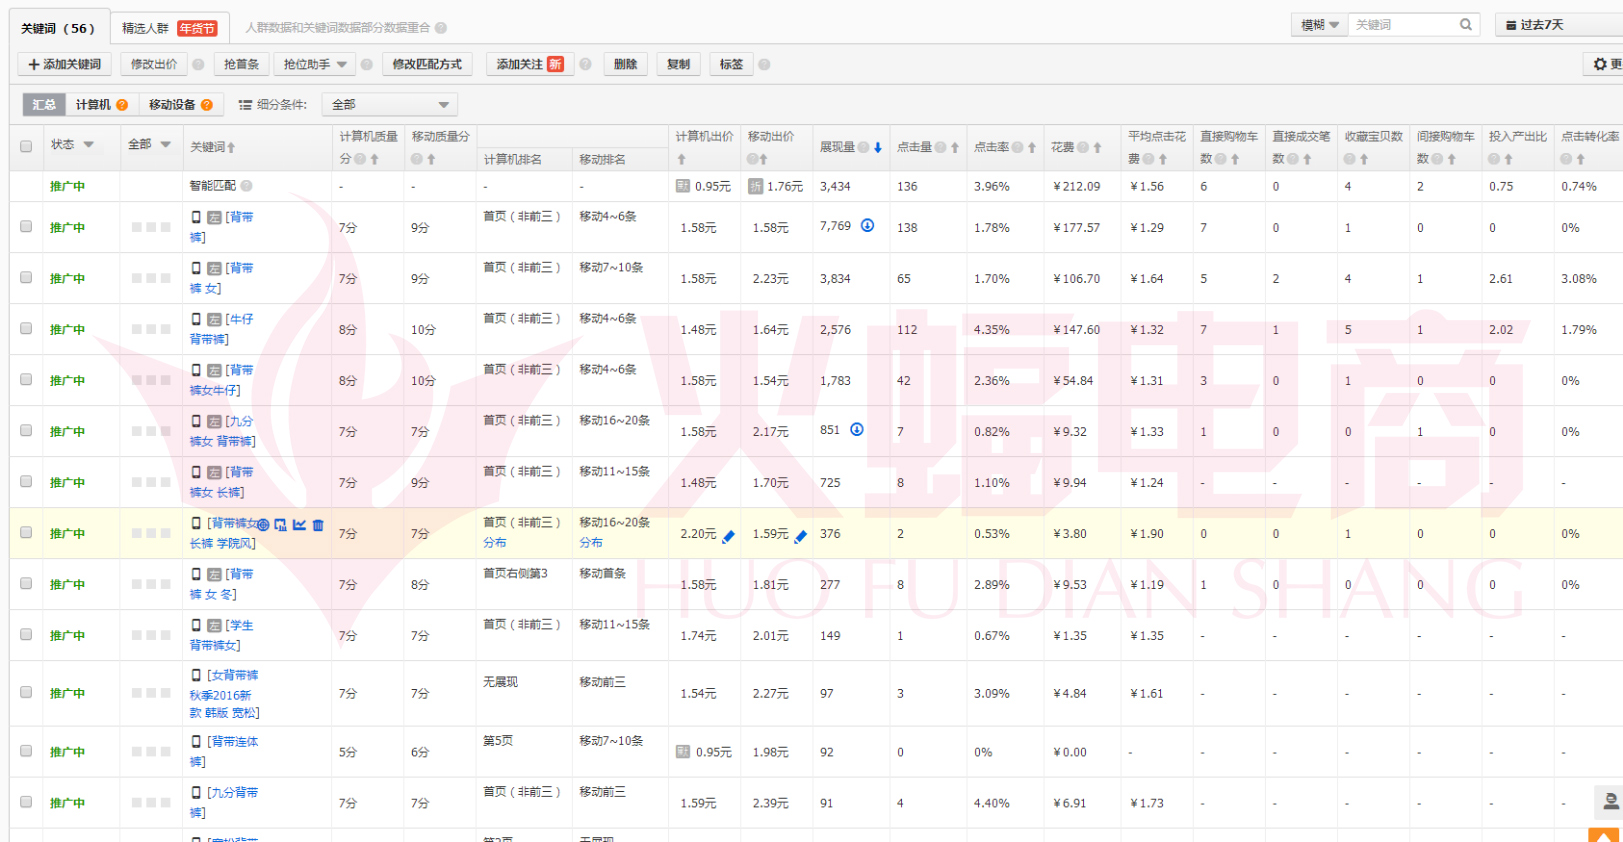Viewport: 1623px width, 842px height.
Task: Tick the checkbox for 背带裤女牛仔 row
Action: pyautogui.click(x=26, y=379)
